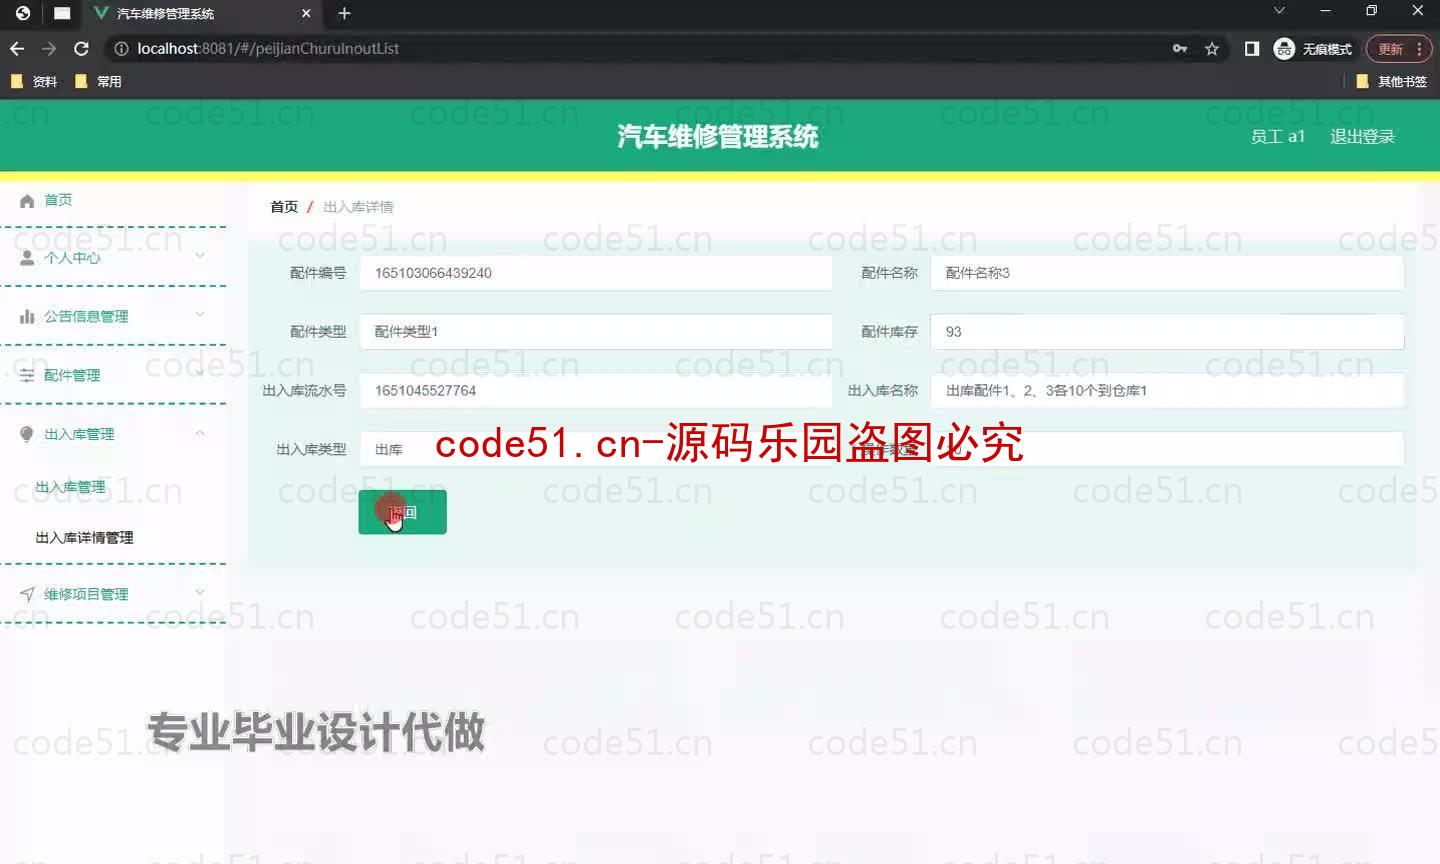Screen dimensions: 1440x864
Task: Click the person icon beside 个人中心
Action: coord(27,258)
